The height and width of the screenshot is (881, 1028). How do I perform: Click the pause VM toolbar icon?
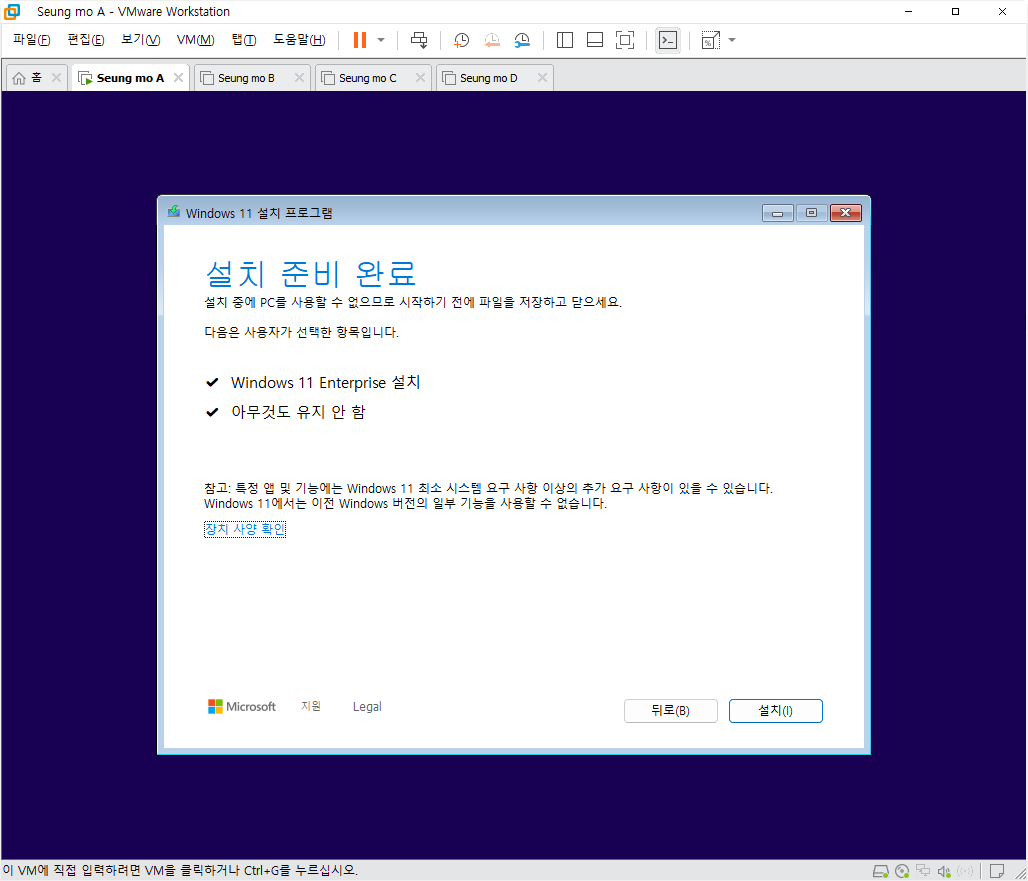click(x=359, y=40)
